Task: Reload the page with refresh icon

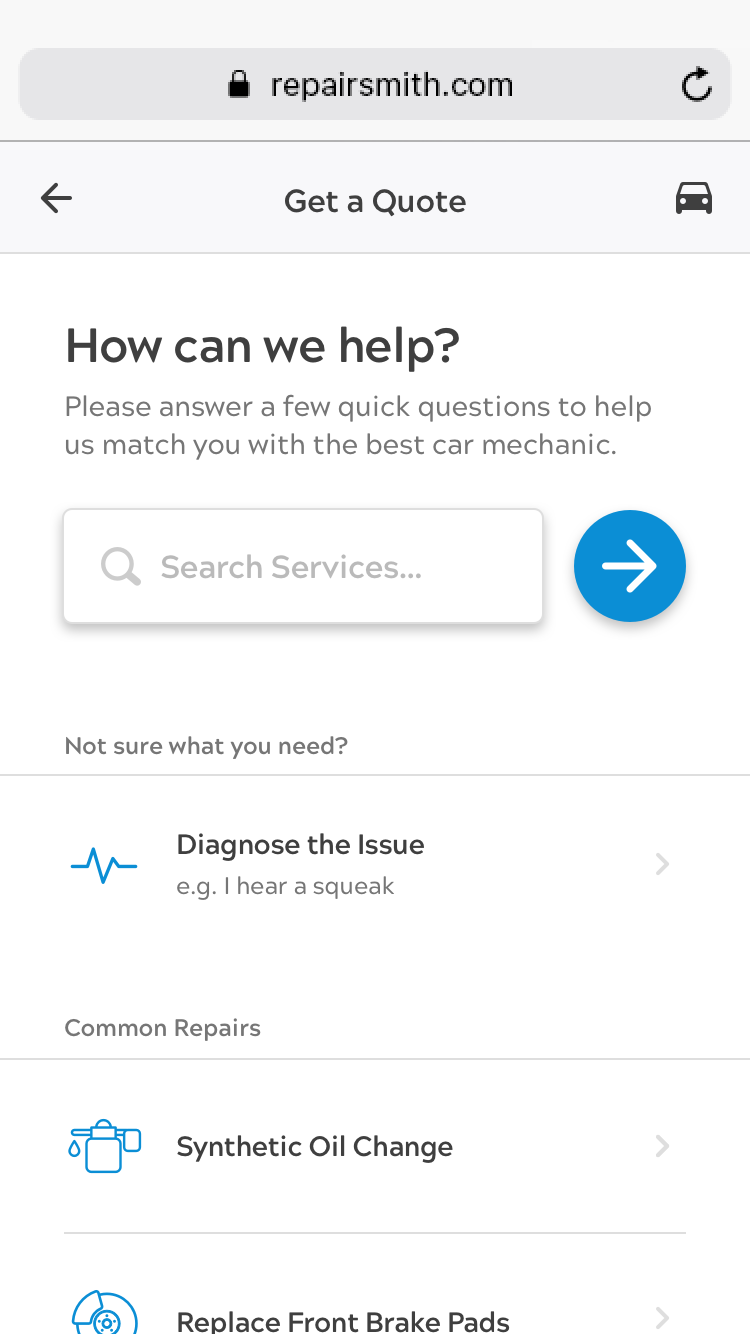Action: (696, 85)
